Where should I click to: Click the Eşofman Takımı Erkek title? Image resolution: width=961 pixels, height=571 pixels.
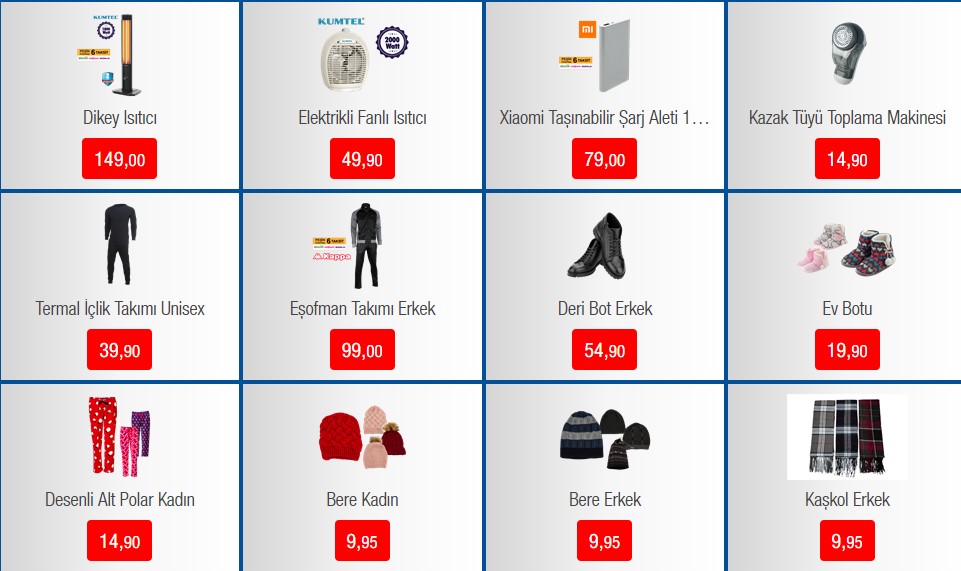(362, 309)
